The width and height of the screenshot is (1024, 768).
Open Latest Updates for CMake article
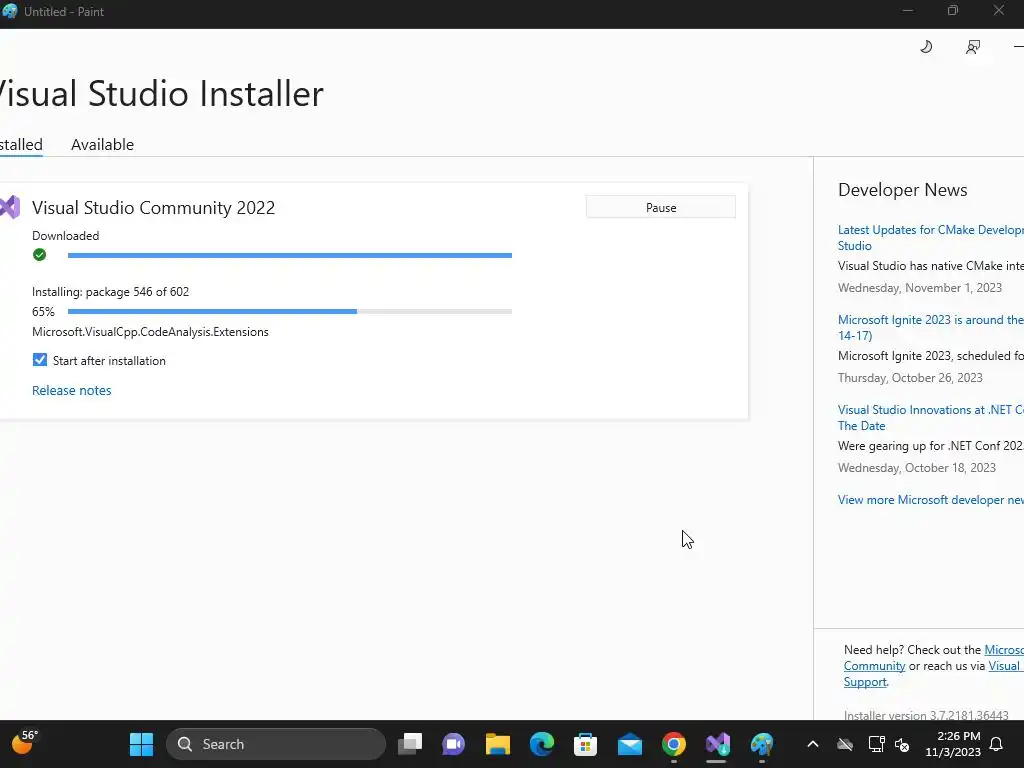coord(931,238)
